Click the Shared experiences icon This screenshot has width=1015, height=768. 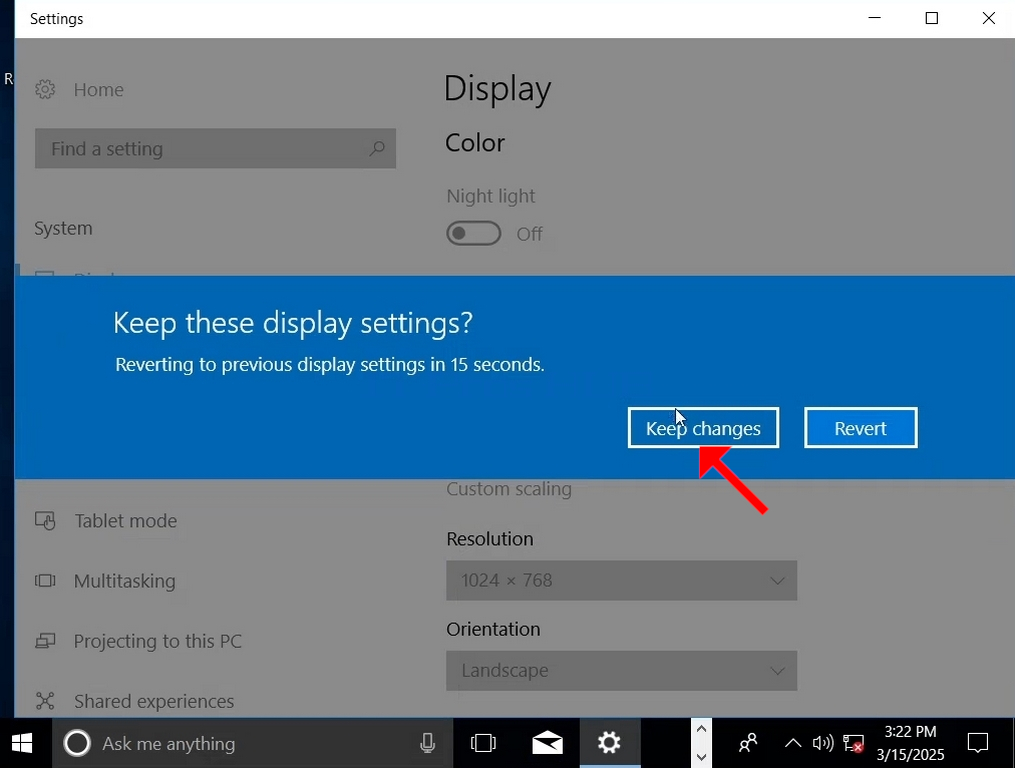(45, 701)
